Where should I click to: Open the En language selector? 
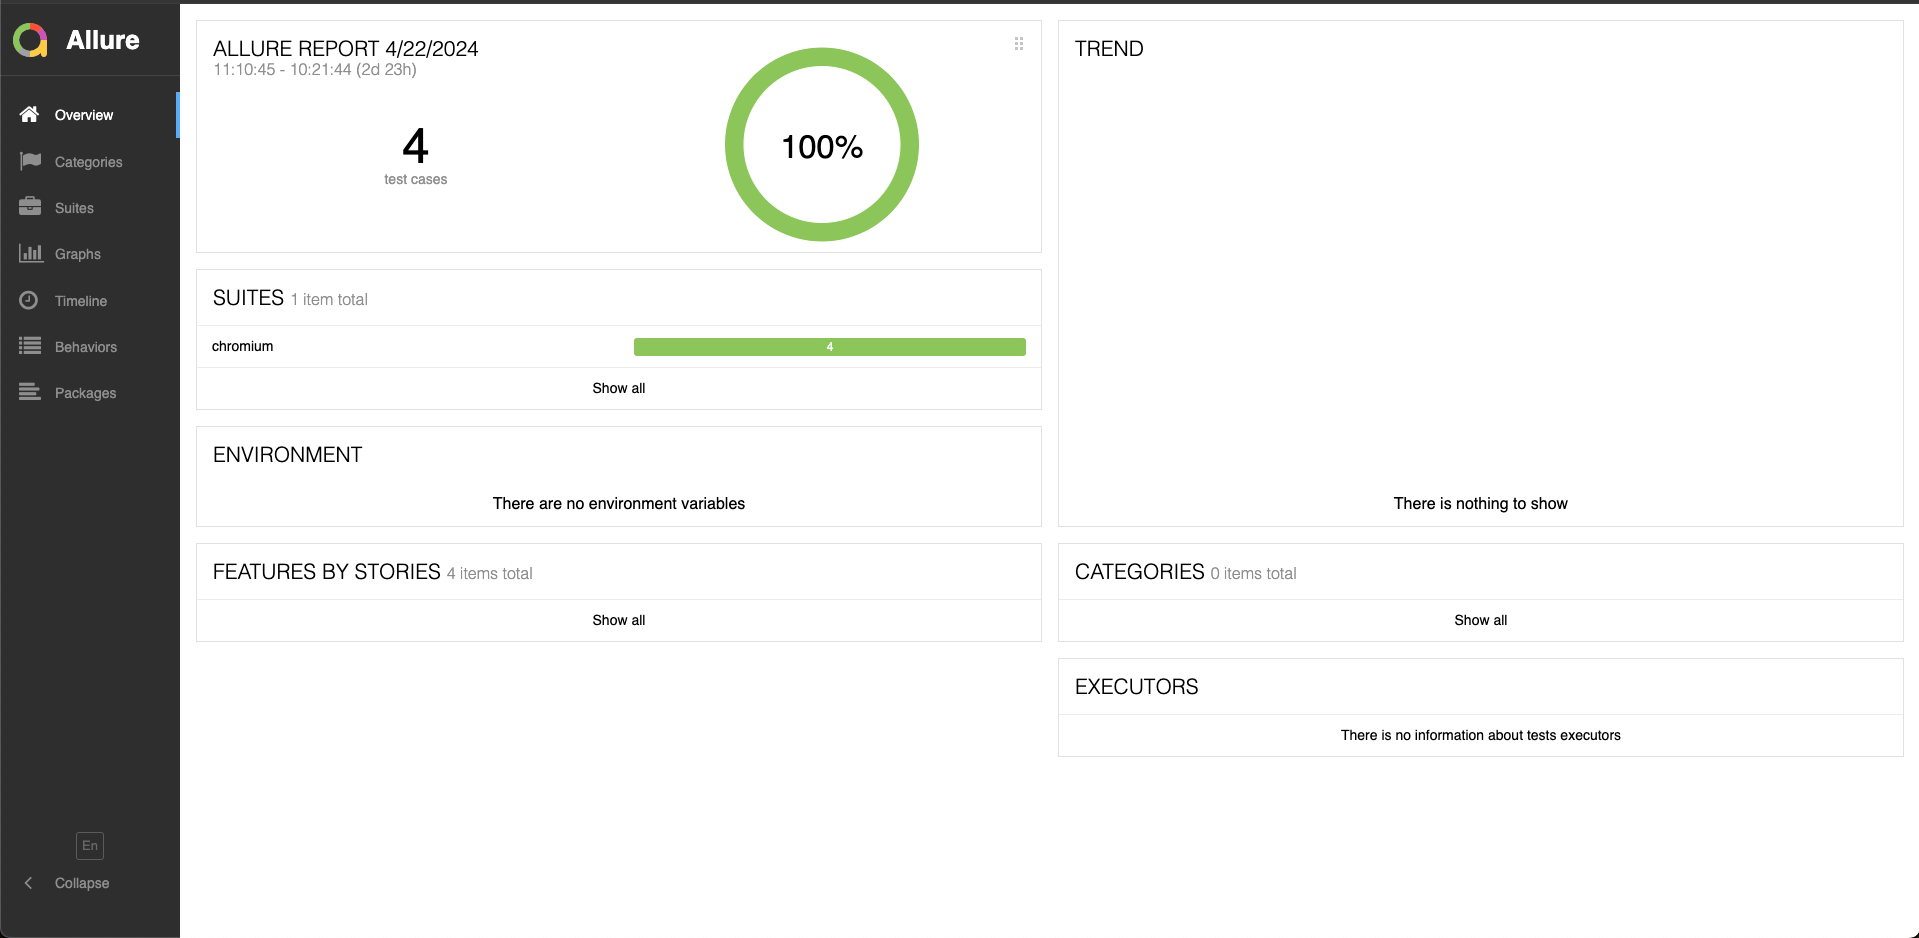pyautogui.click(x=89, y=845)
